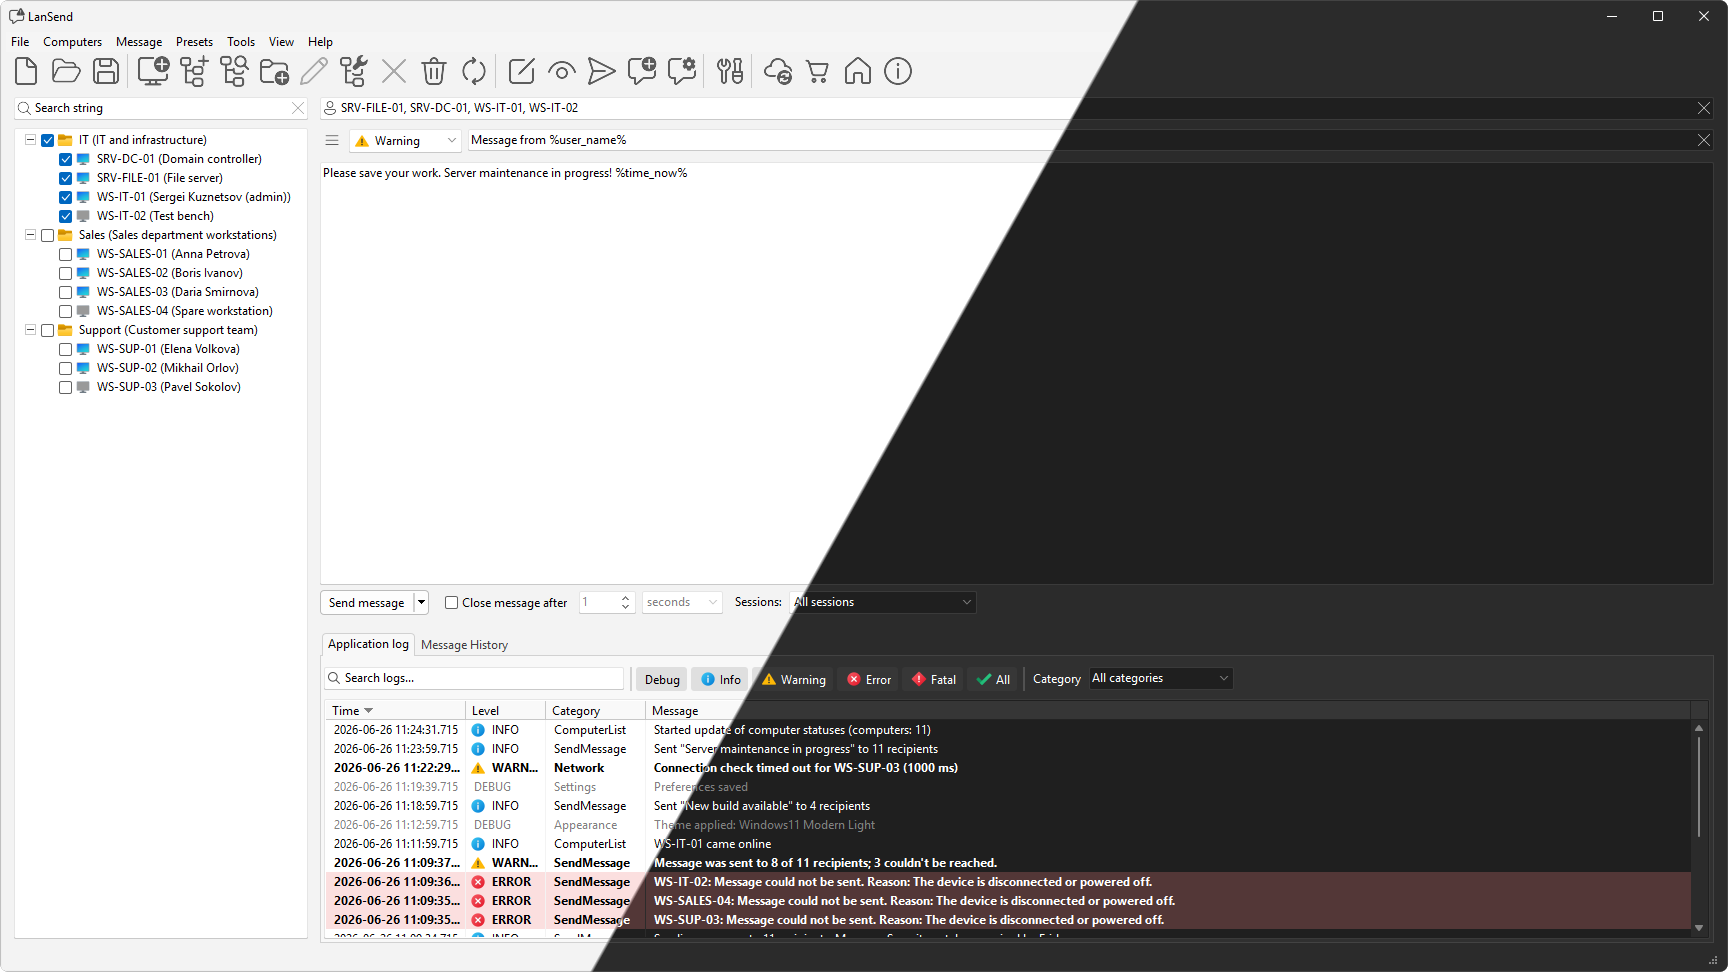Open the Computers menu

[72, 42]
